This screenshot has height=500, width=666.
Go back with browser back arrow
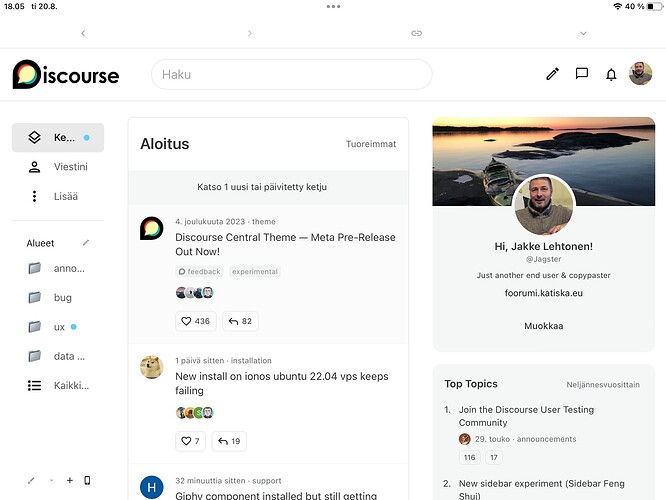pyautogui.click(x=83, y=33)
